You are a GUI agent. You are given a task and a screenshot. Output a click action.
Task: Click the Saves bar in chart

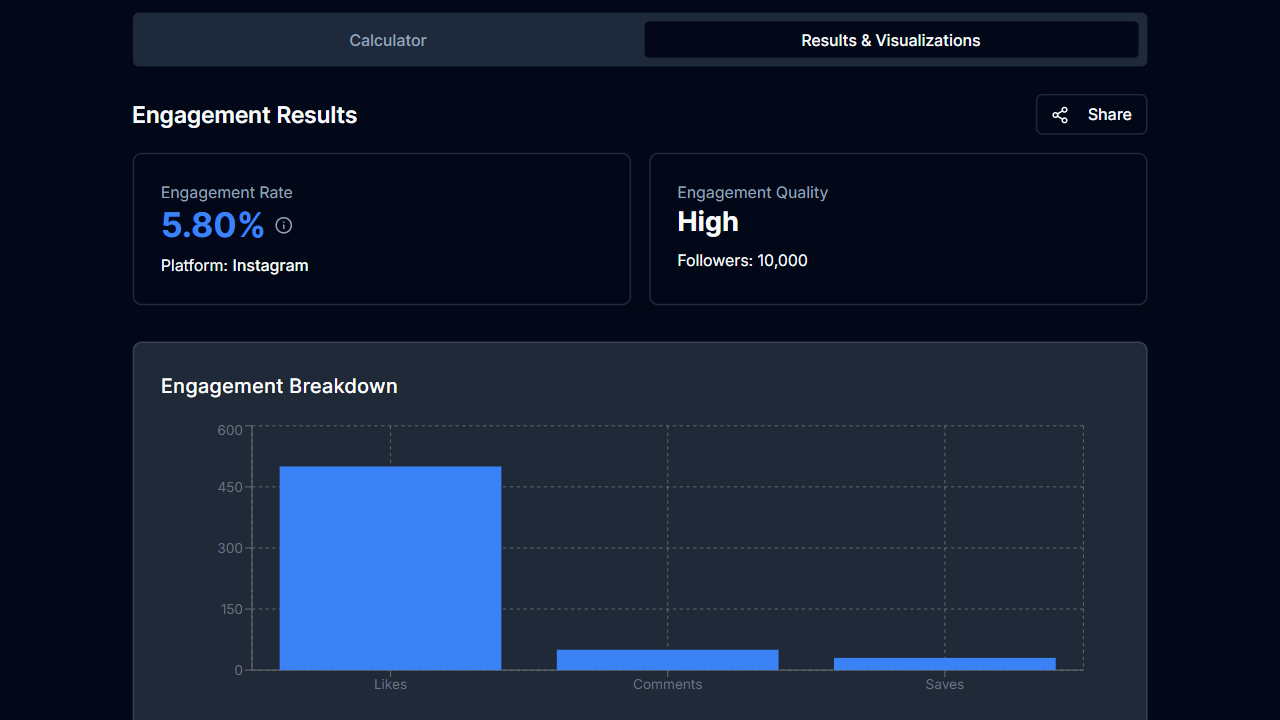(944, 664)
